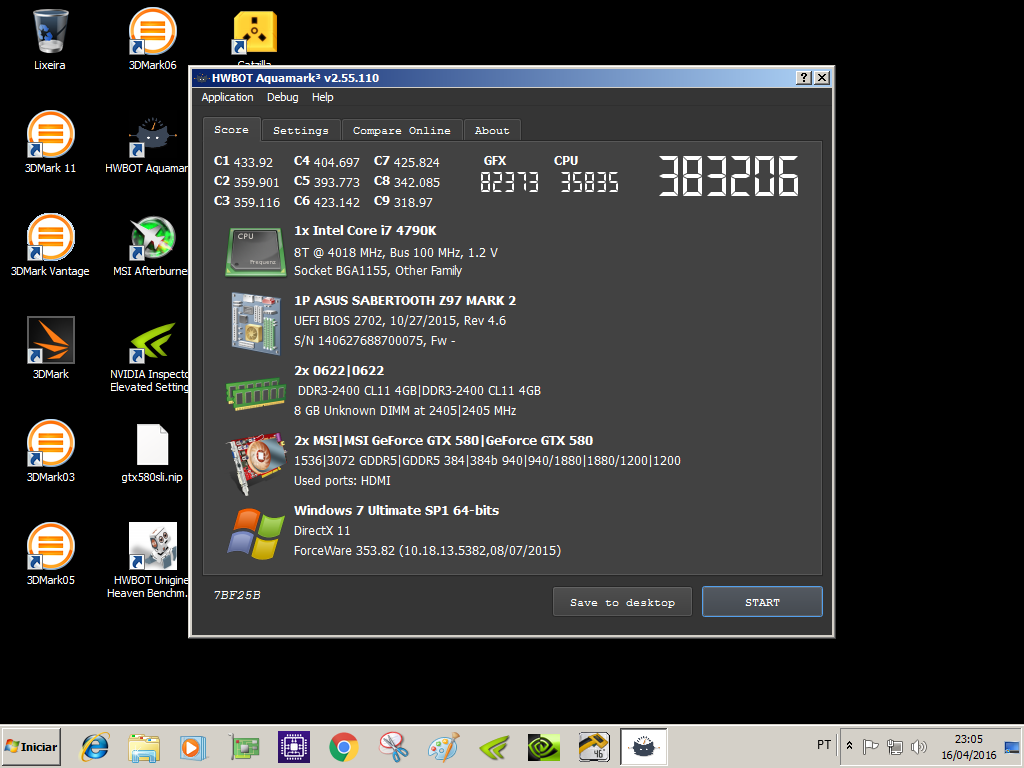This screenshot has height=768, width=1024.
Task: Open the CPU-Z purple chip taskbar icon
Action: (x=294, y=746)
